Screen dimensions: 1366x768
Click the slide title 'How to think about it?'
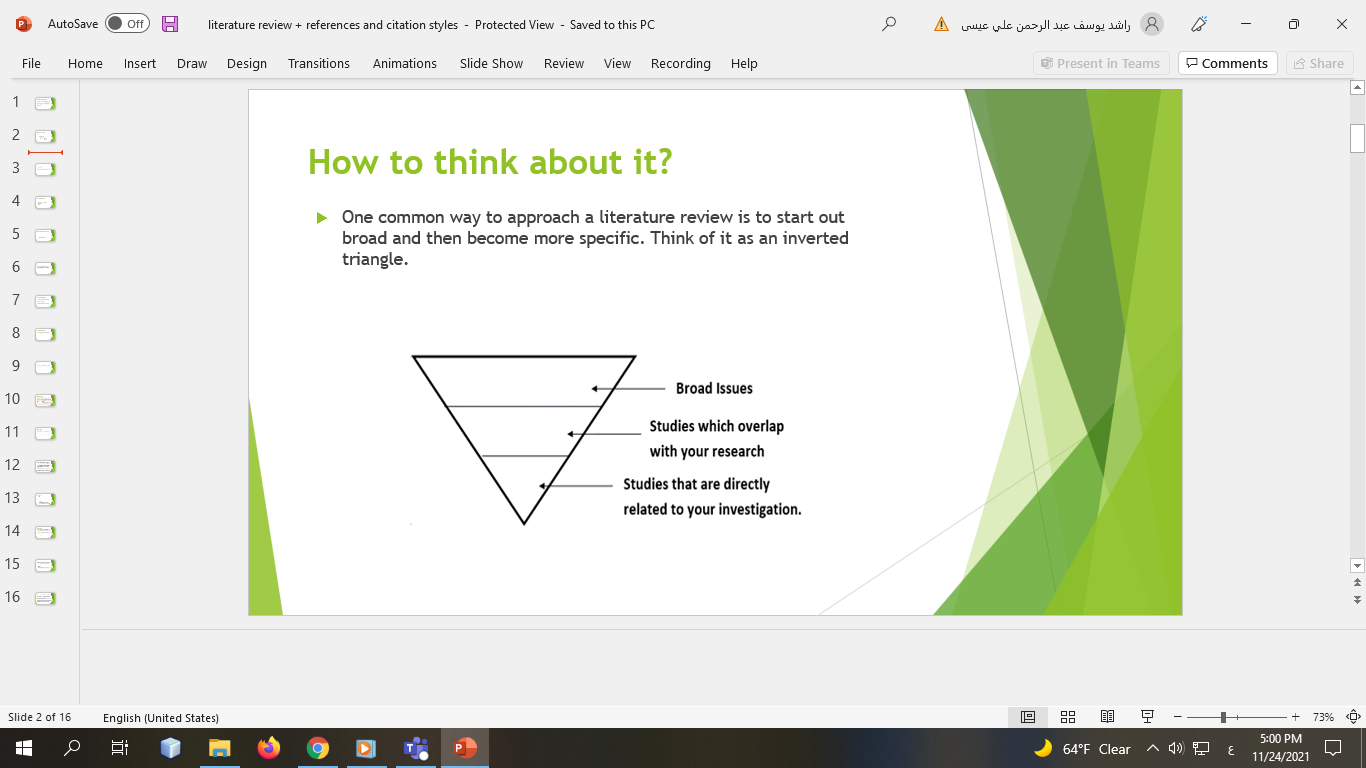click(x=490, y=162)
